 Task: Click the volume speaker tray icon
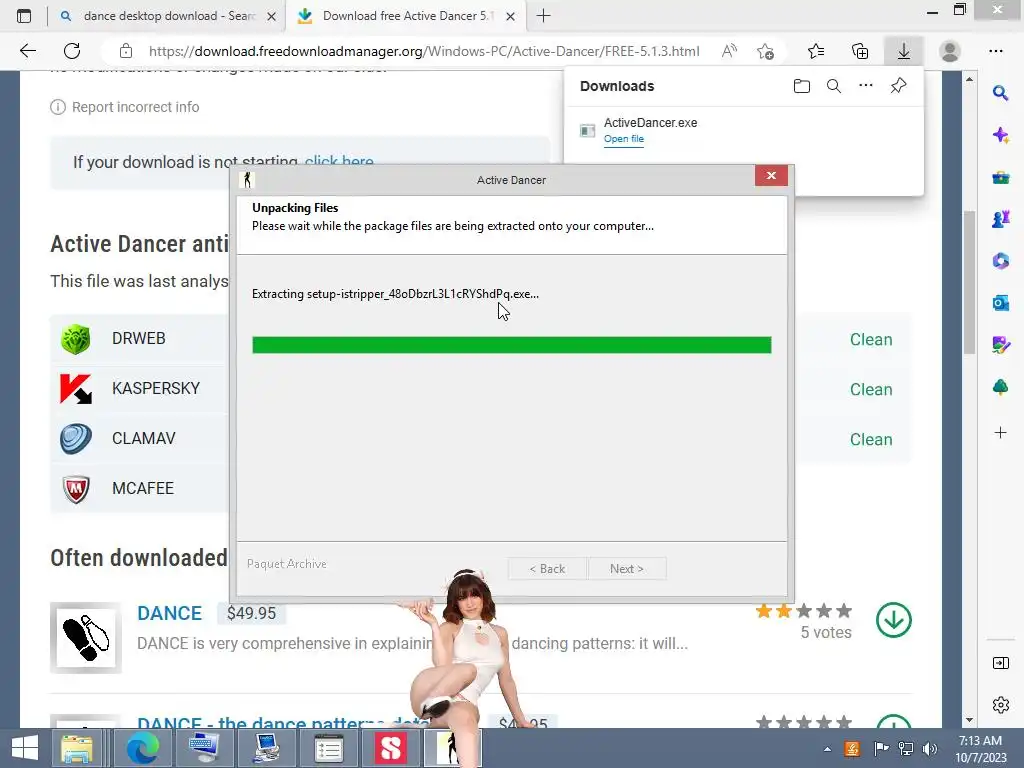tap(930, 749)
